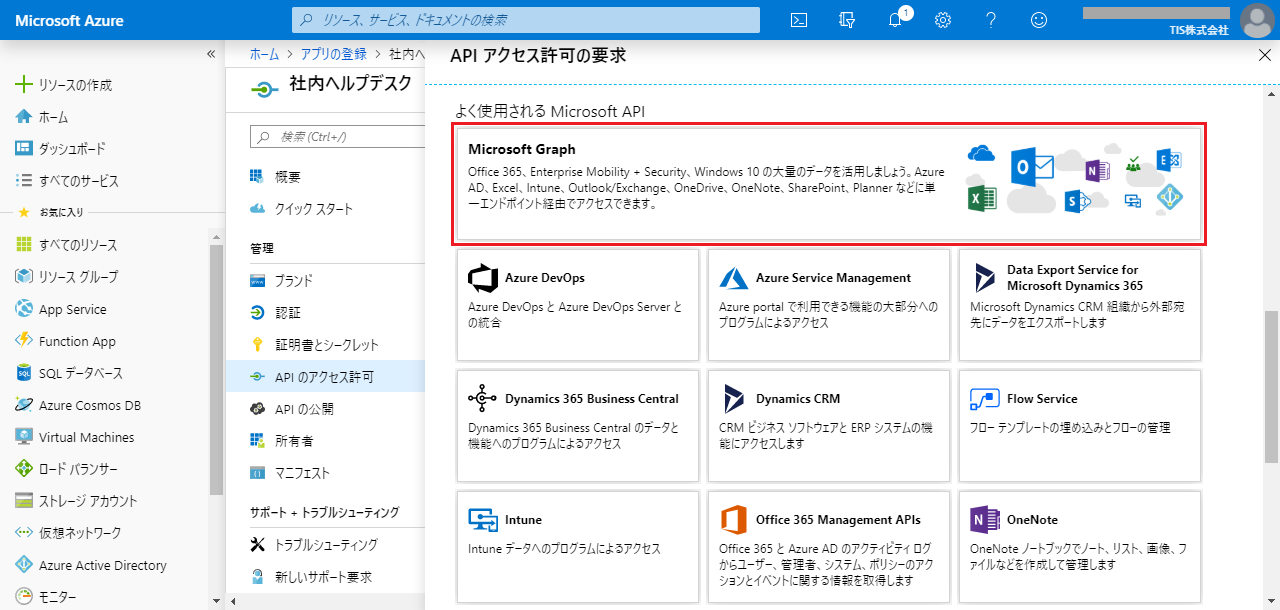
Task: Click the ホーム breadcrumb link
Action: coord(264,54)
